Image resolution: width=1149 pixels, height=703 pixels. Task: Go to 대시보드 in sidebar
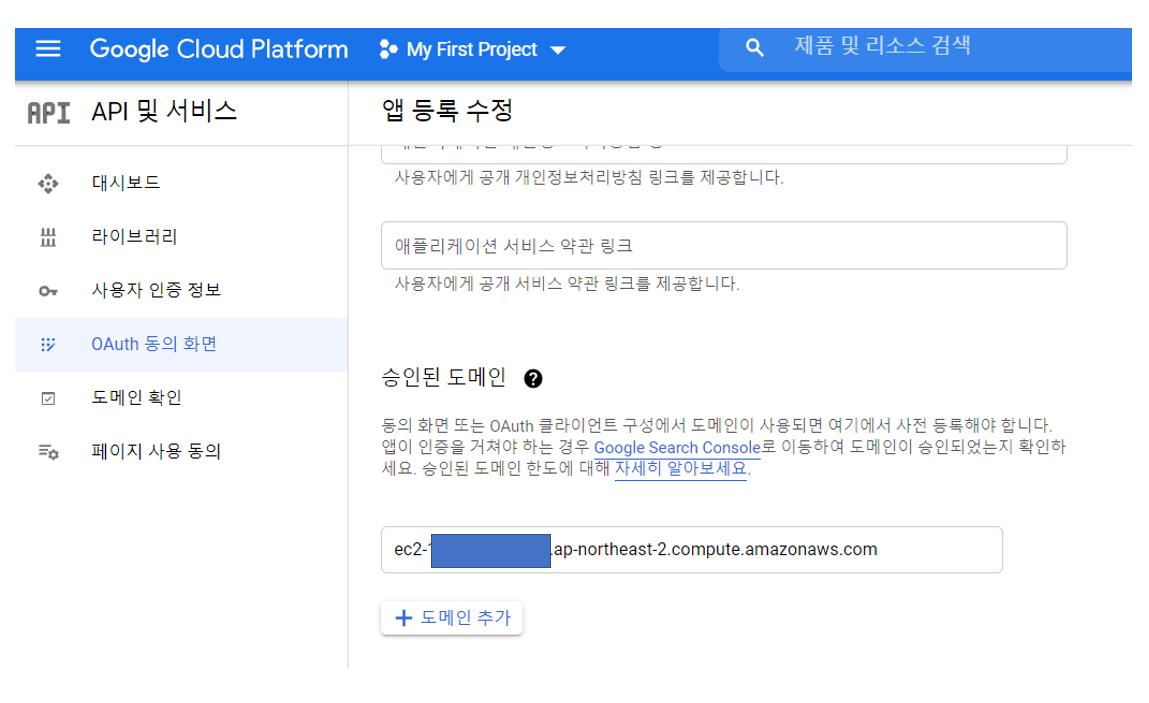pyautogui.click(x=125, y=183)
